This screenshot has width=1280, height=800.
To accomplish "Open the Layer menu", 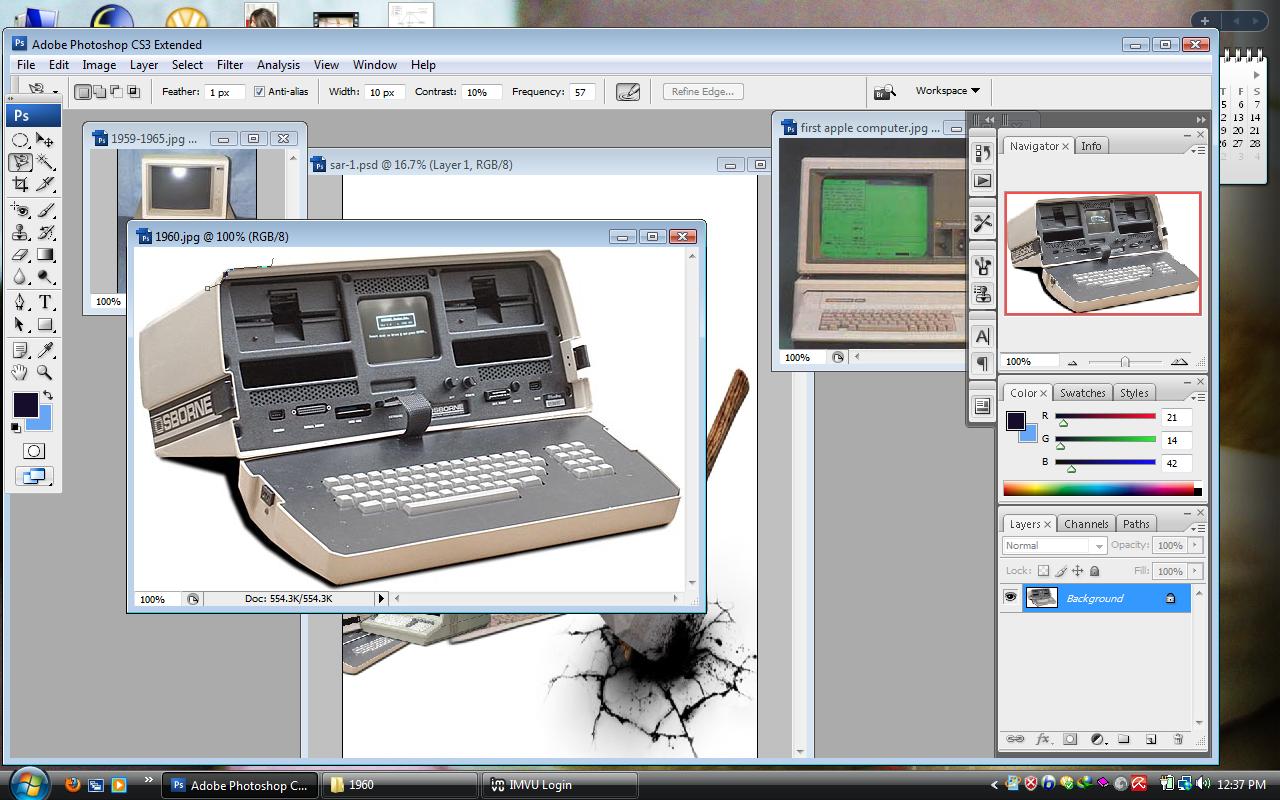I will tap(144, 65).
